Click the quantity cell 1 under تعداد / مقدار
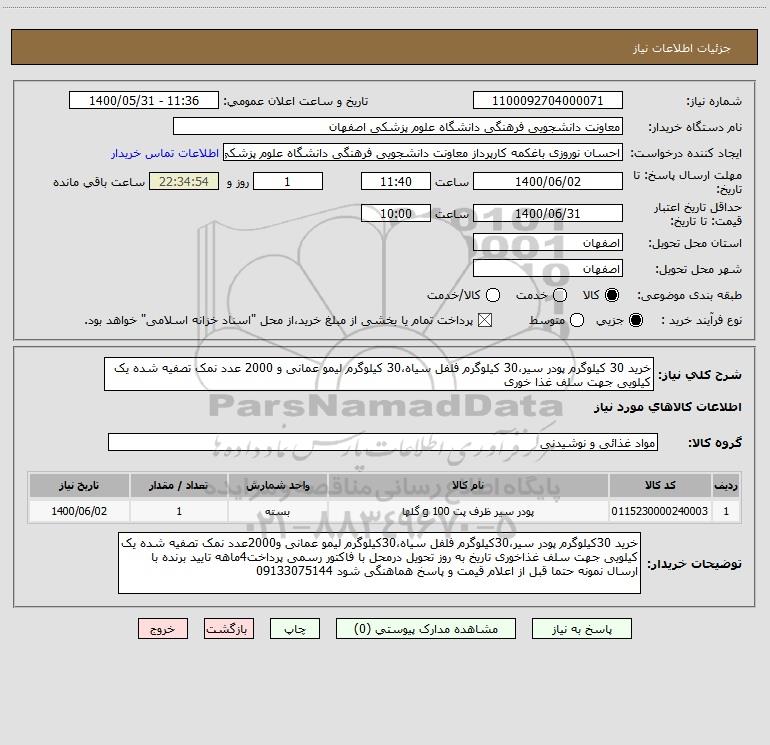770x745 pixels. pos(179,511)
